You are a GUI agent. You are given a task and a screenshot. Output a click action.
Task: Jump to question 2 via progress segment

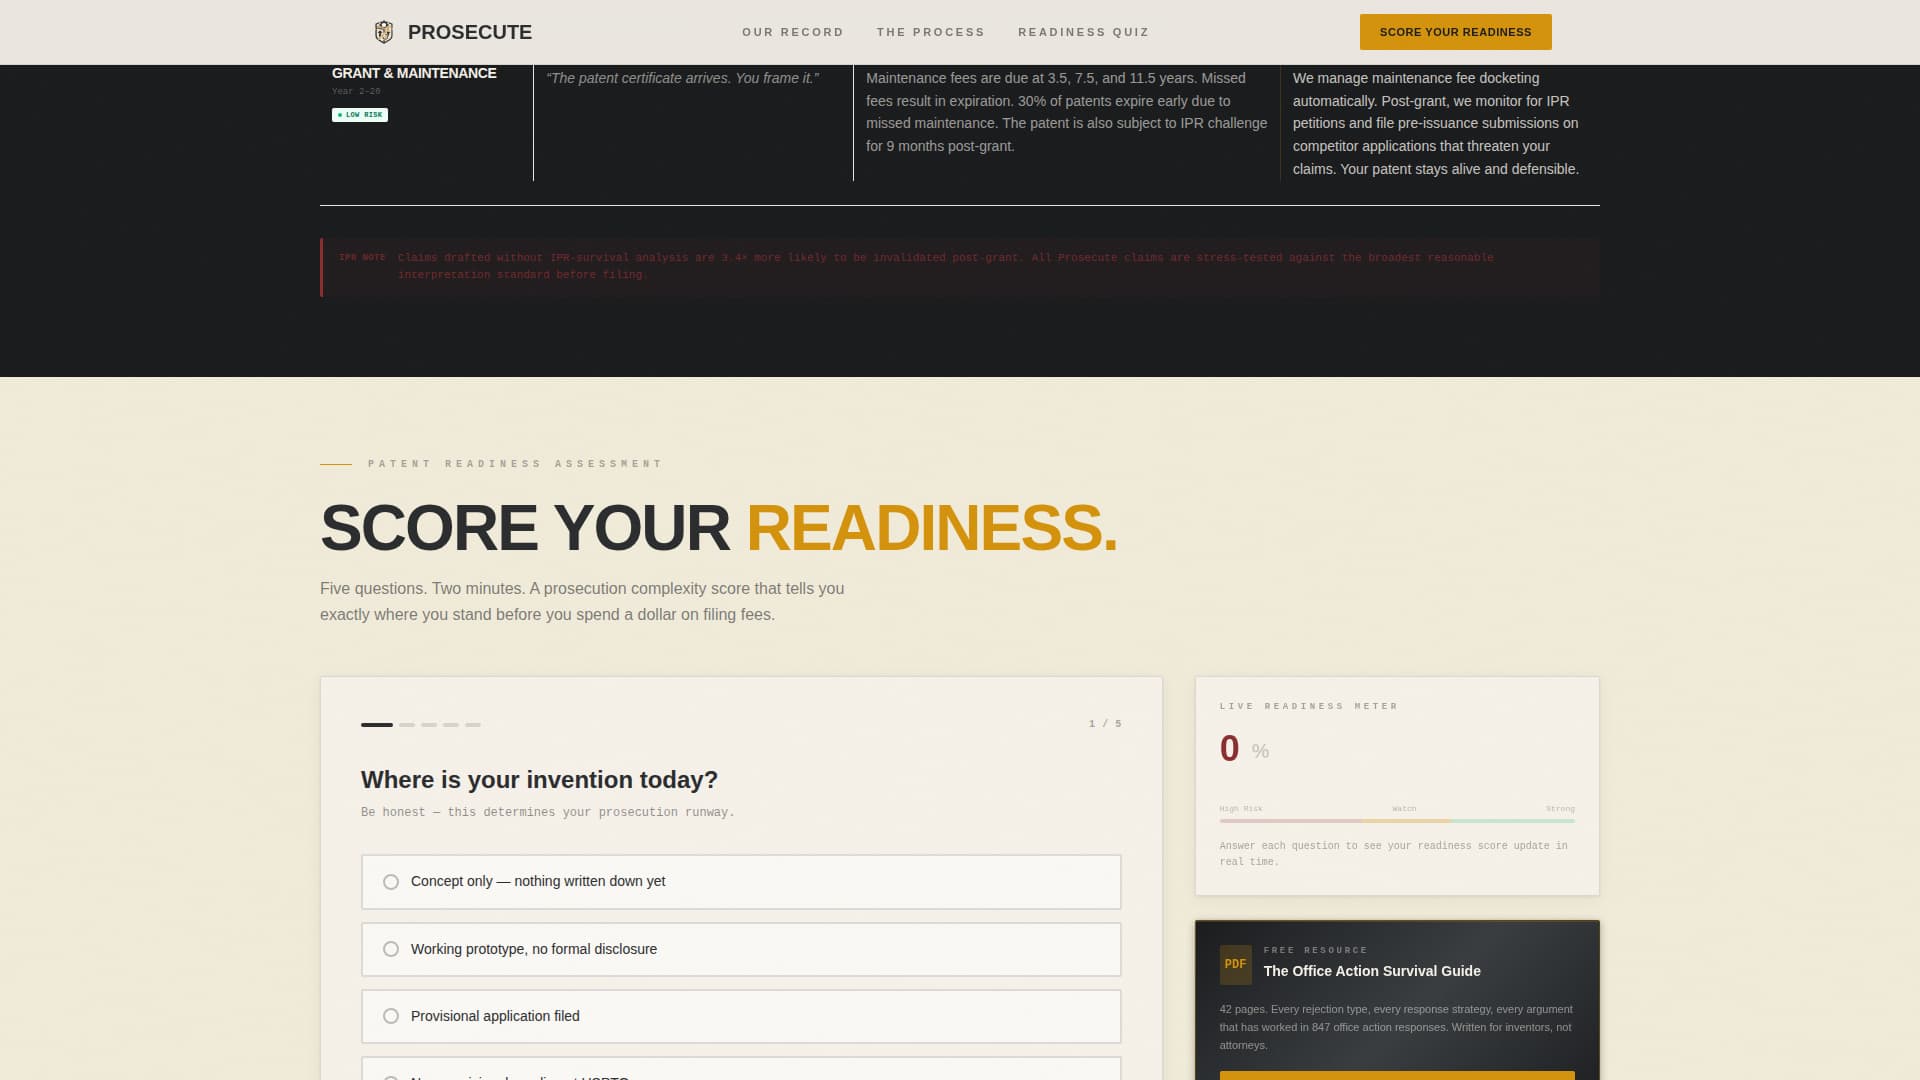point(405,725)
